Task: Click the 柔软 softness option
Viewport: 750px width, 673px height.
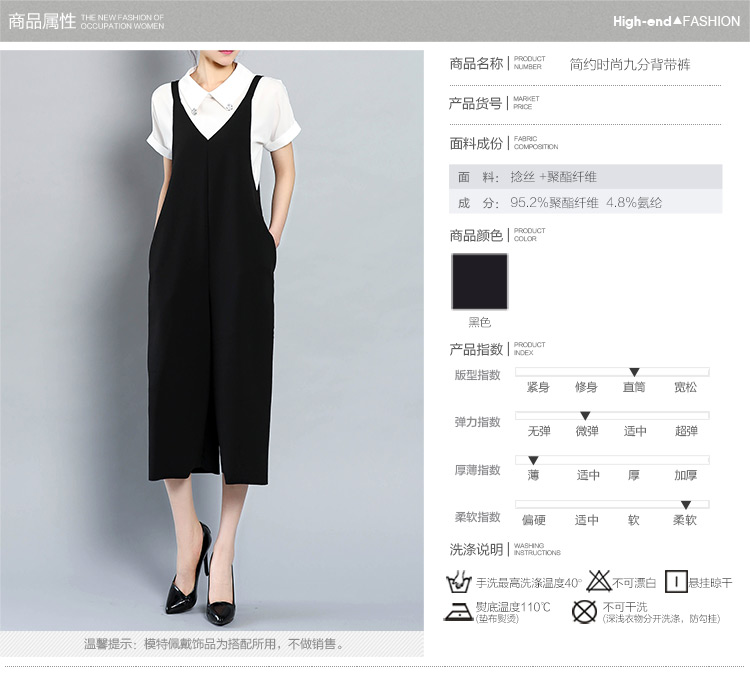Action: coord(685,520)
